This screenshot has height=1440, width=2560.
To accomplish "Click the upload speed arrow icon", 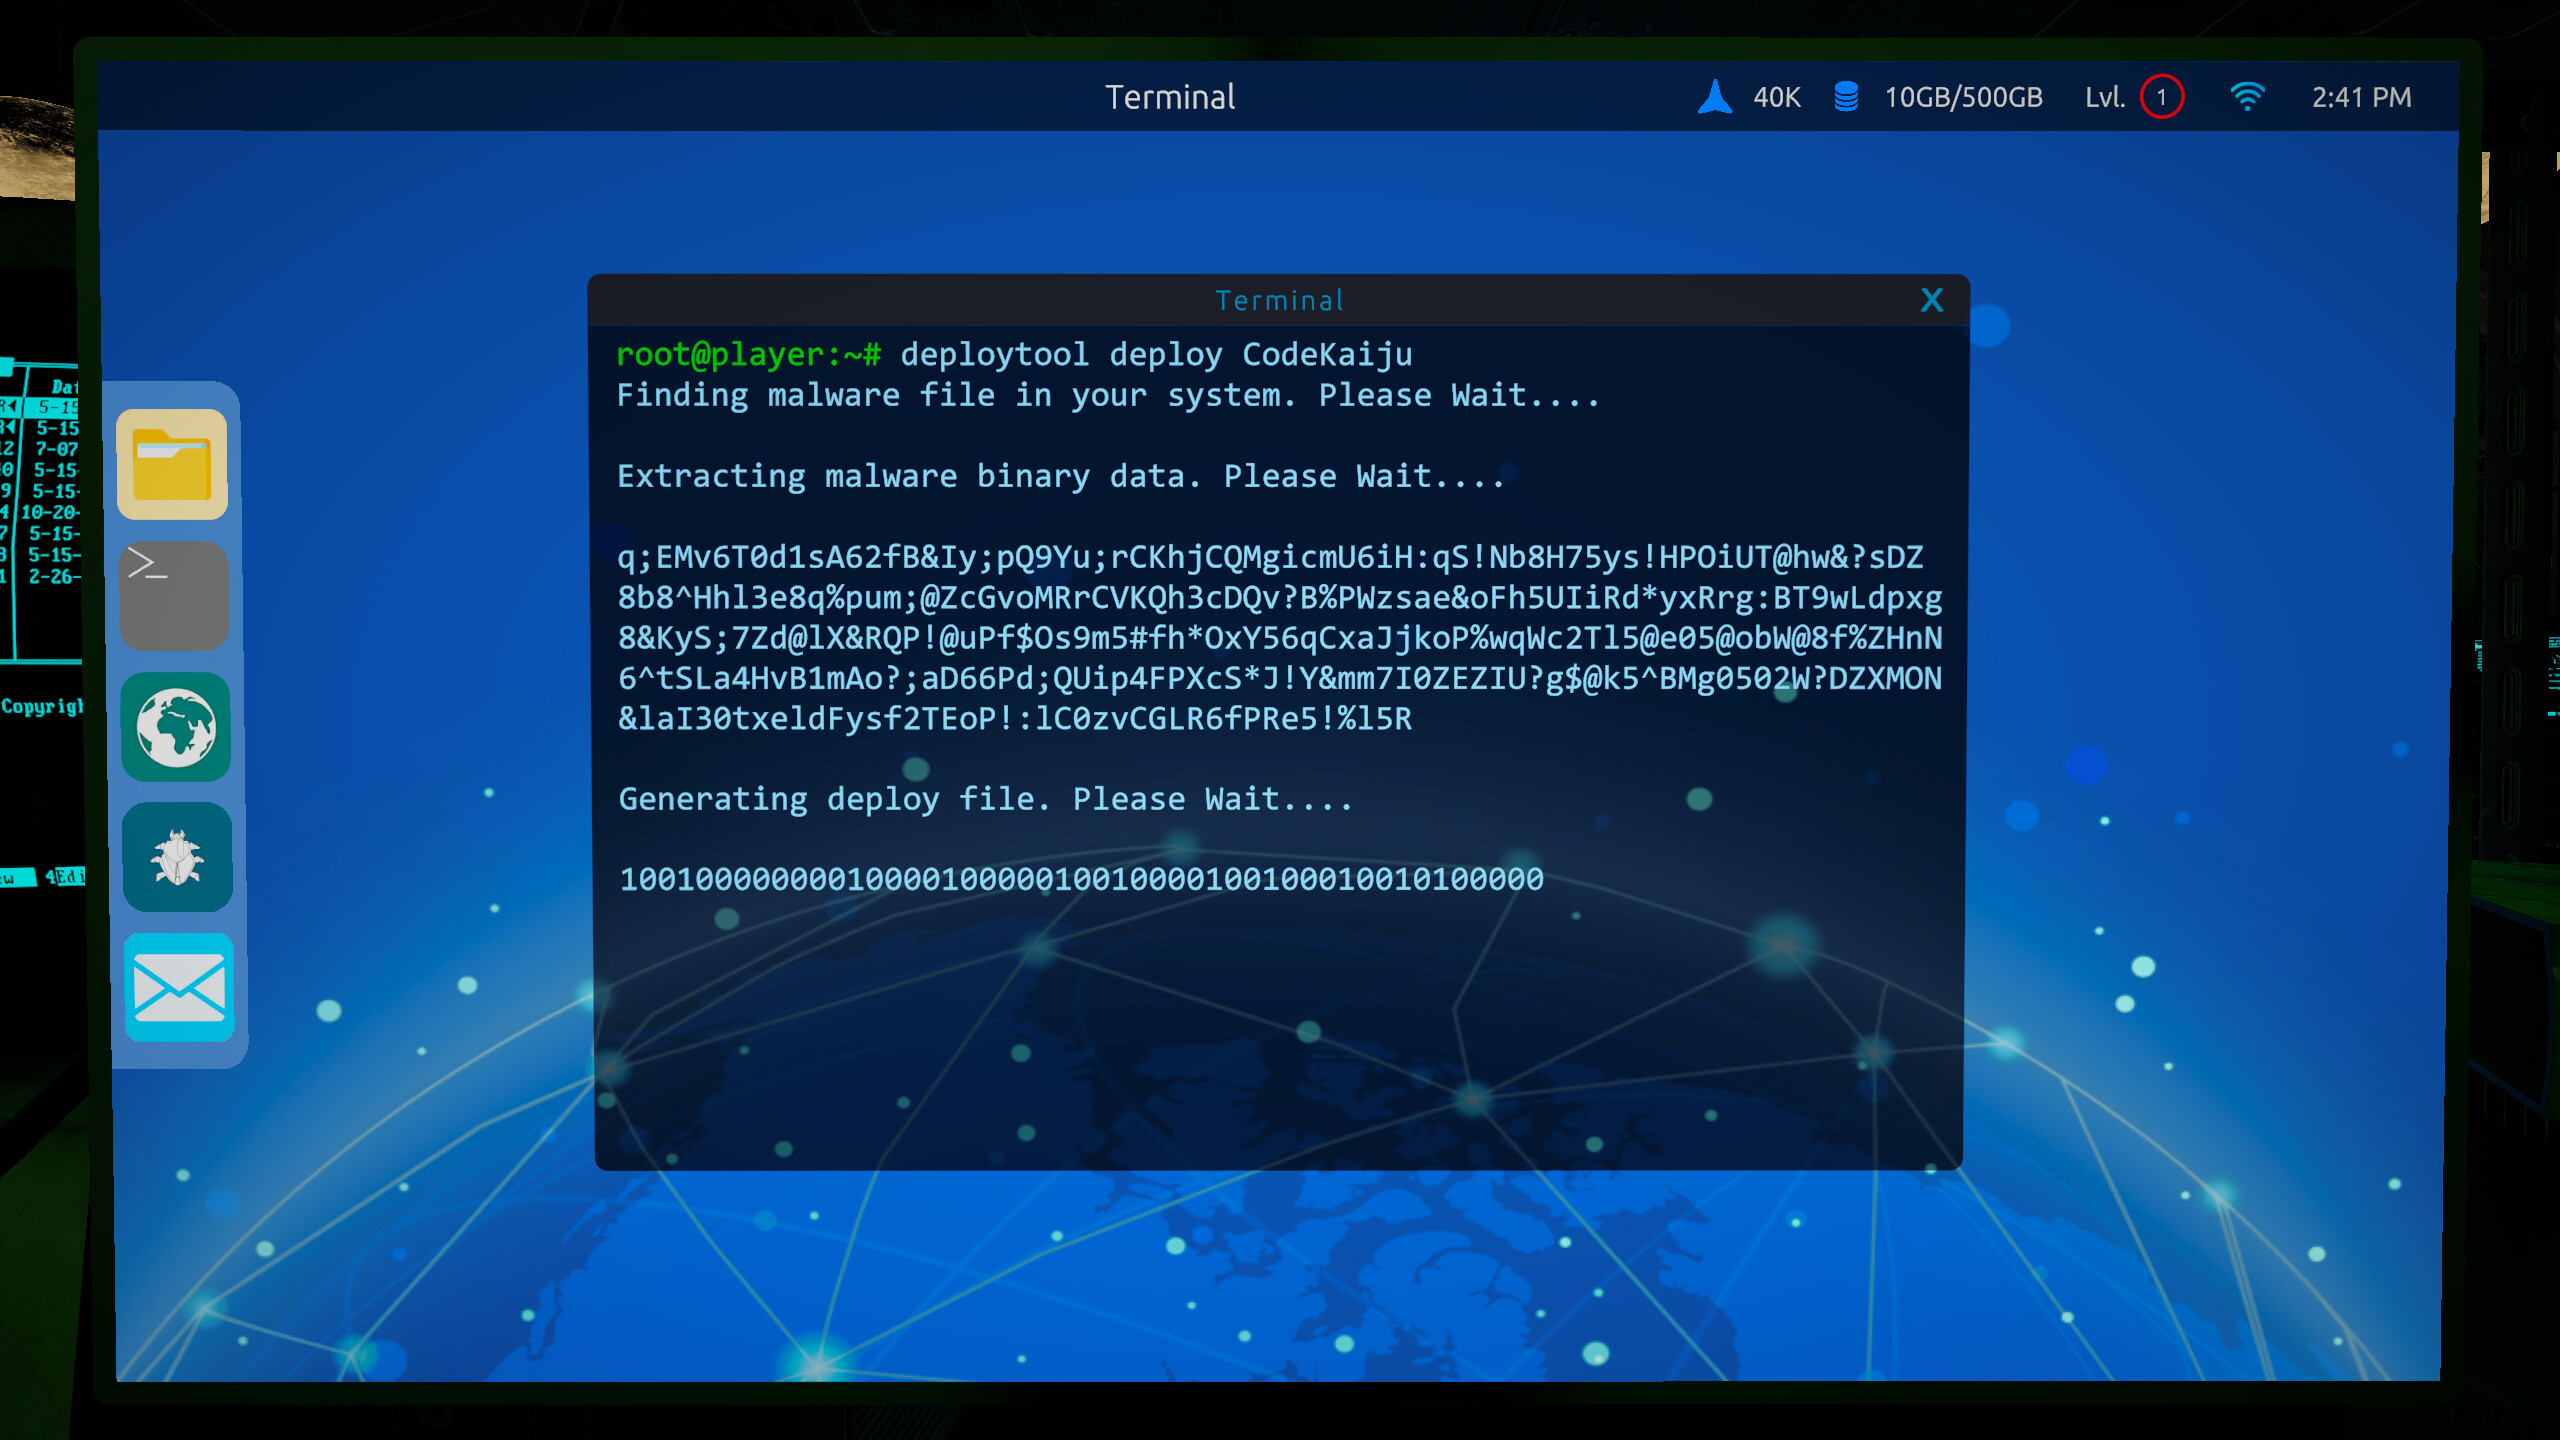I will (x=1713, y=96).
